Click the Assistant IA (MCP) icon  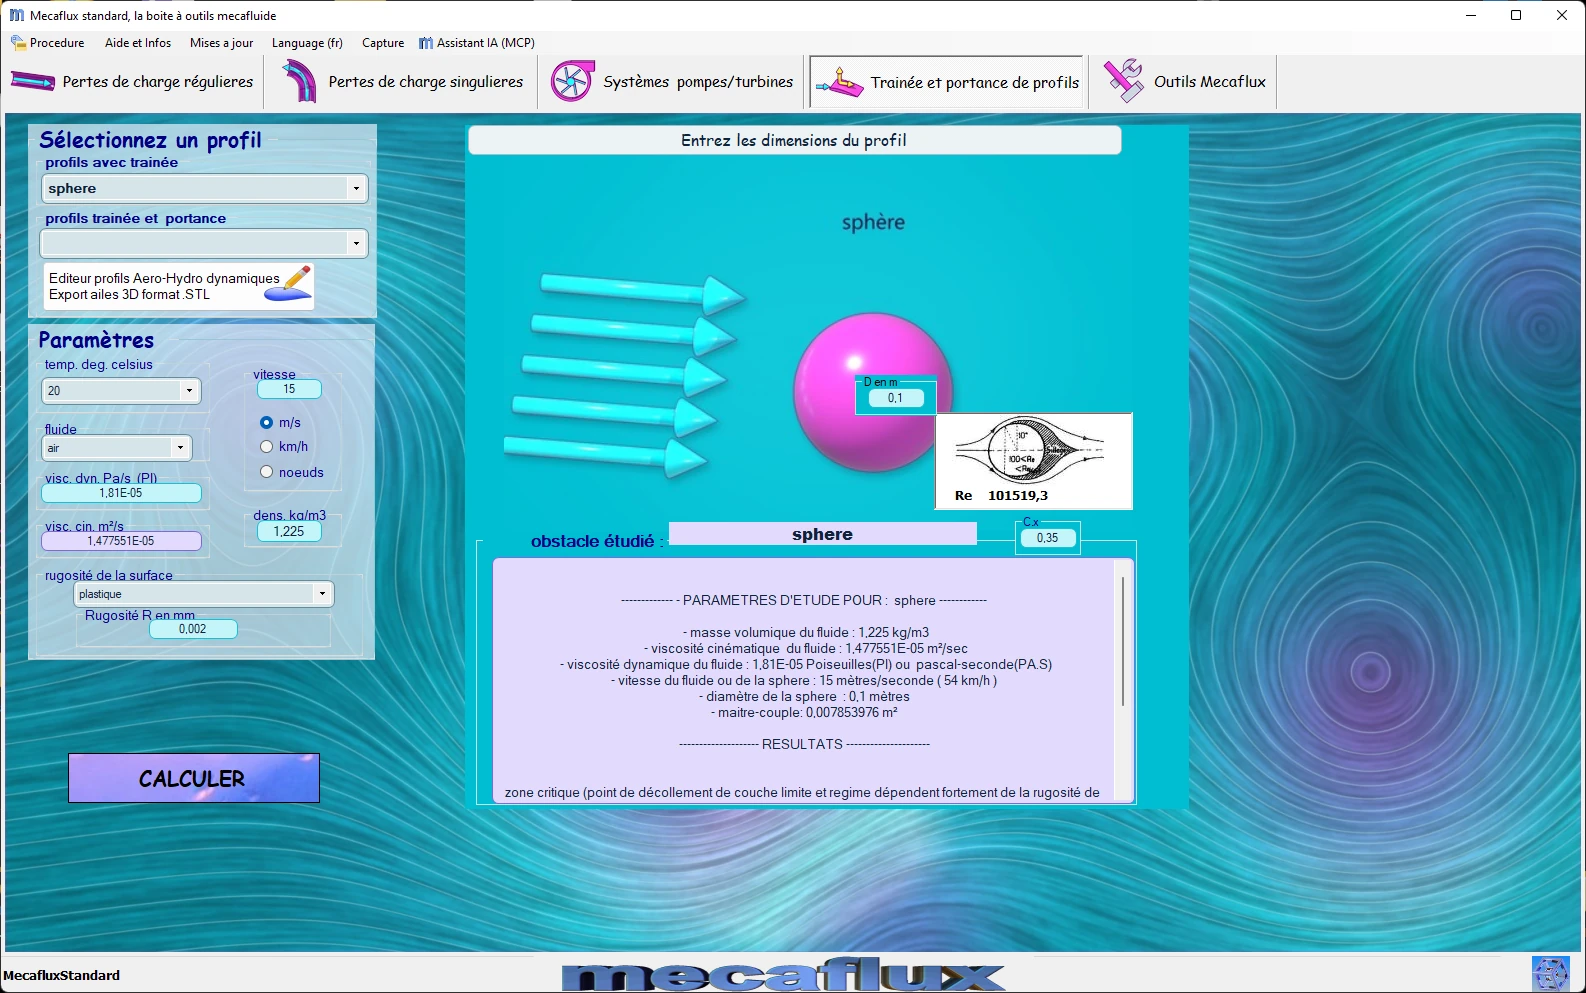pyautogui.click(x=426, y=43)
